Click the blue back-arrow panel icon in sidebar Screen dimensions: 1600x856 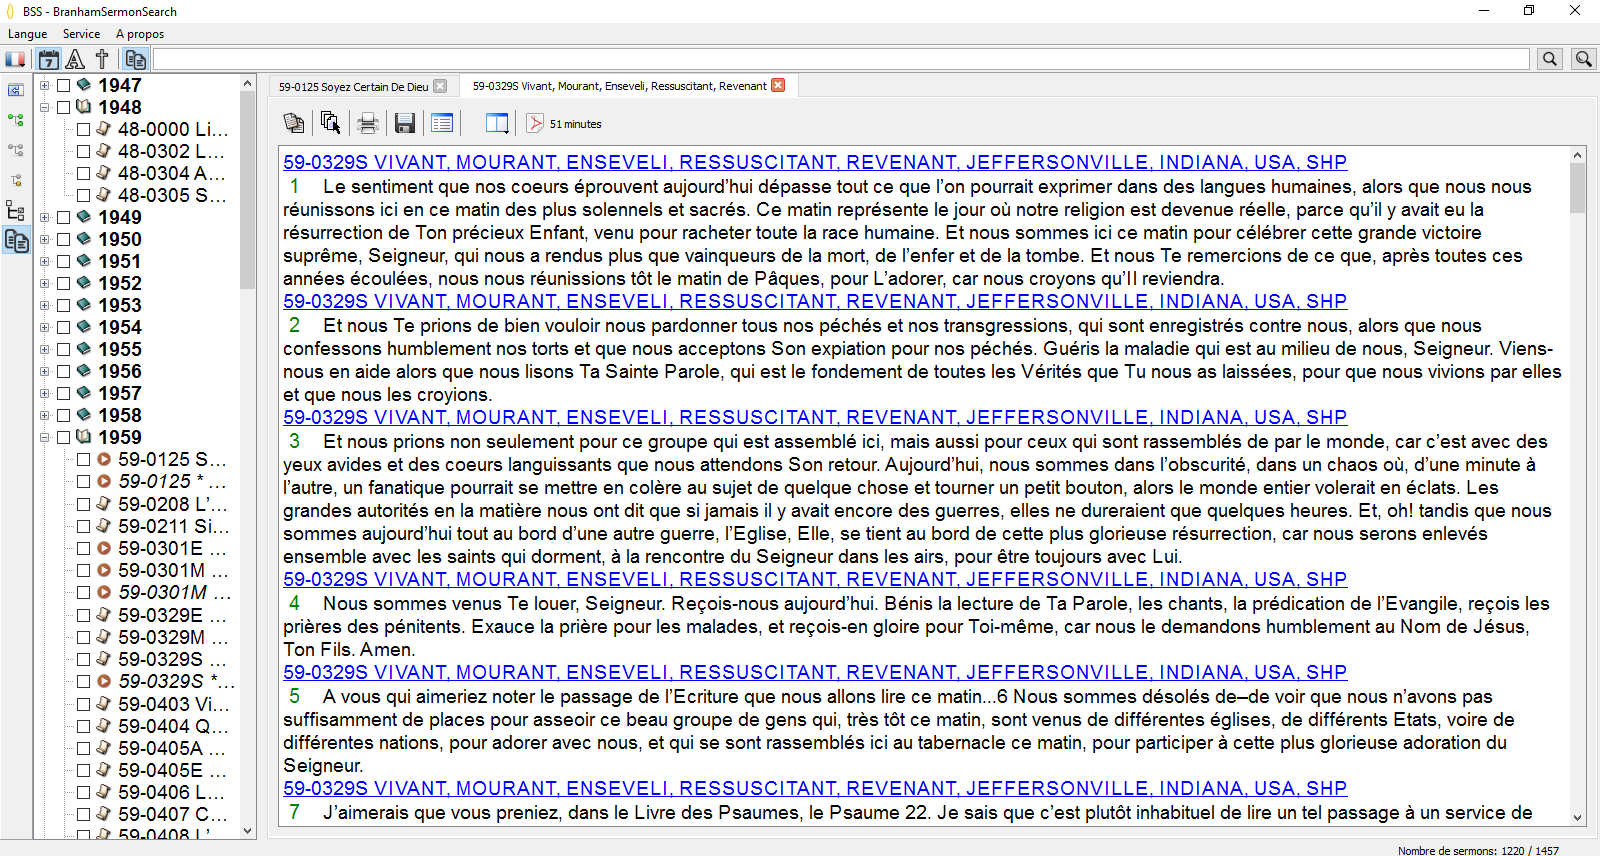[x=16, y=90]
